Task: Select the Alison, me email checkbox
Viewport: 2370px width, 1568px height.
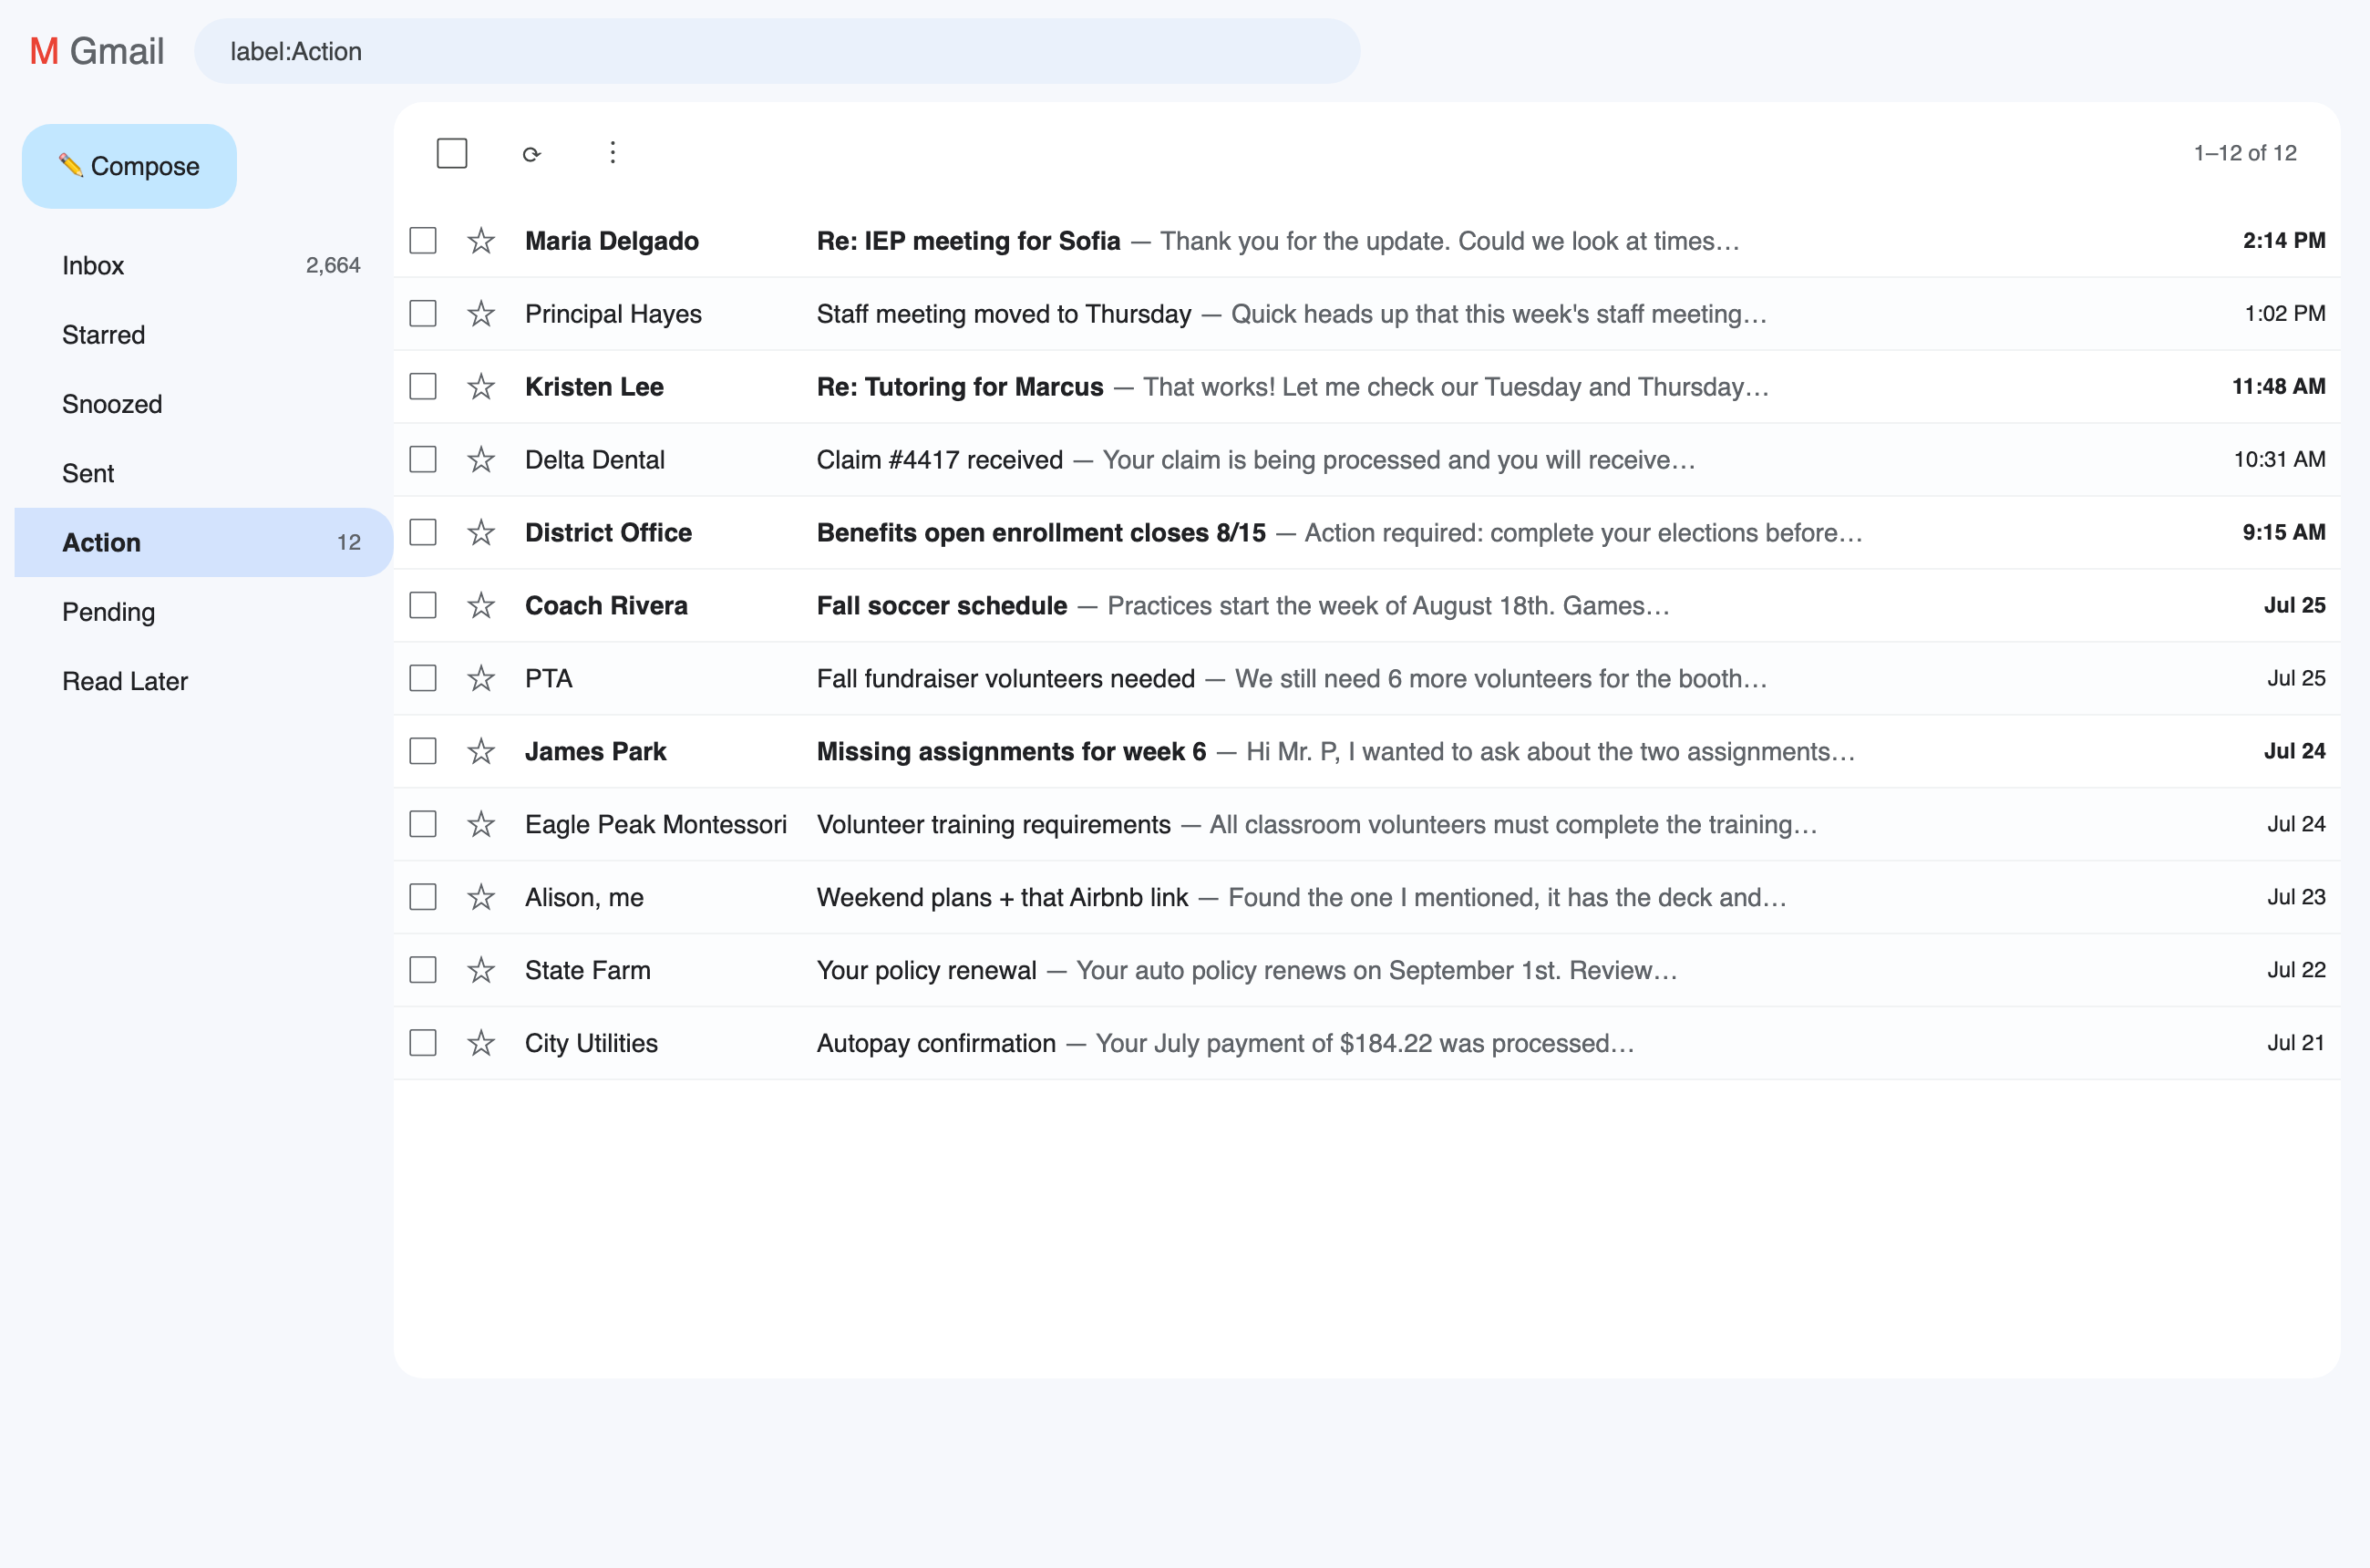Action: (x=423, y=898)
